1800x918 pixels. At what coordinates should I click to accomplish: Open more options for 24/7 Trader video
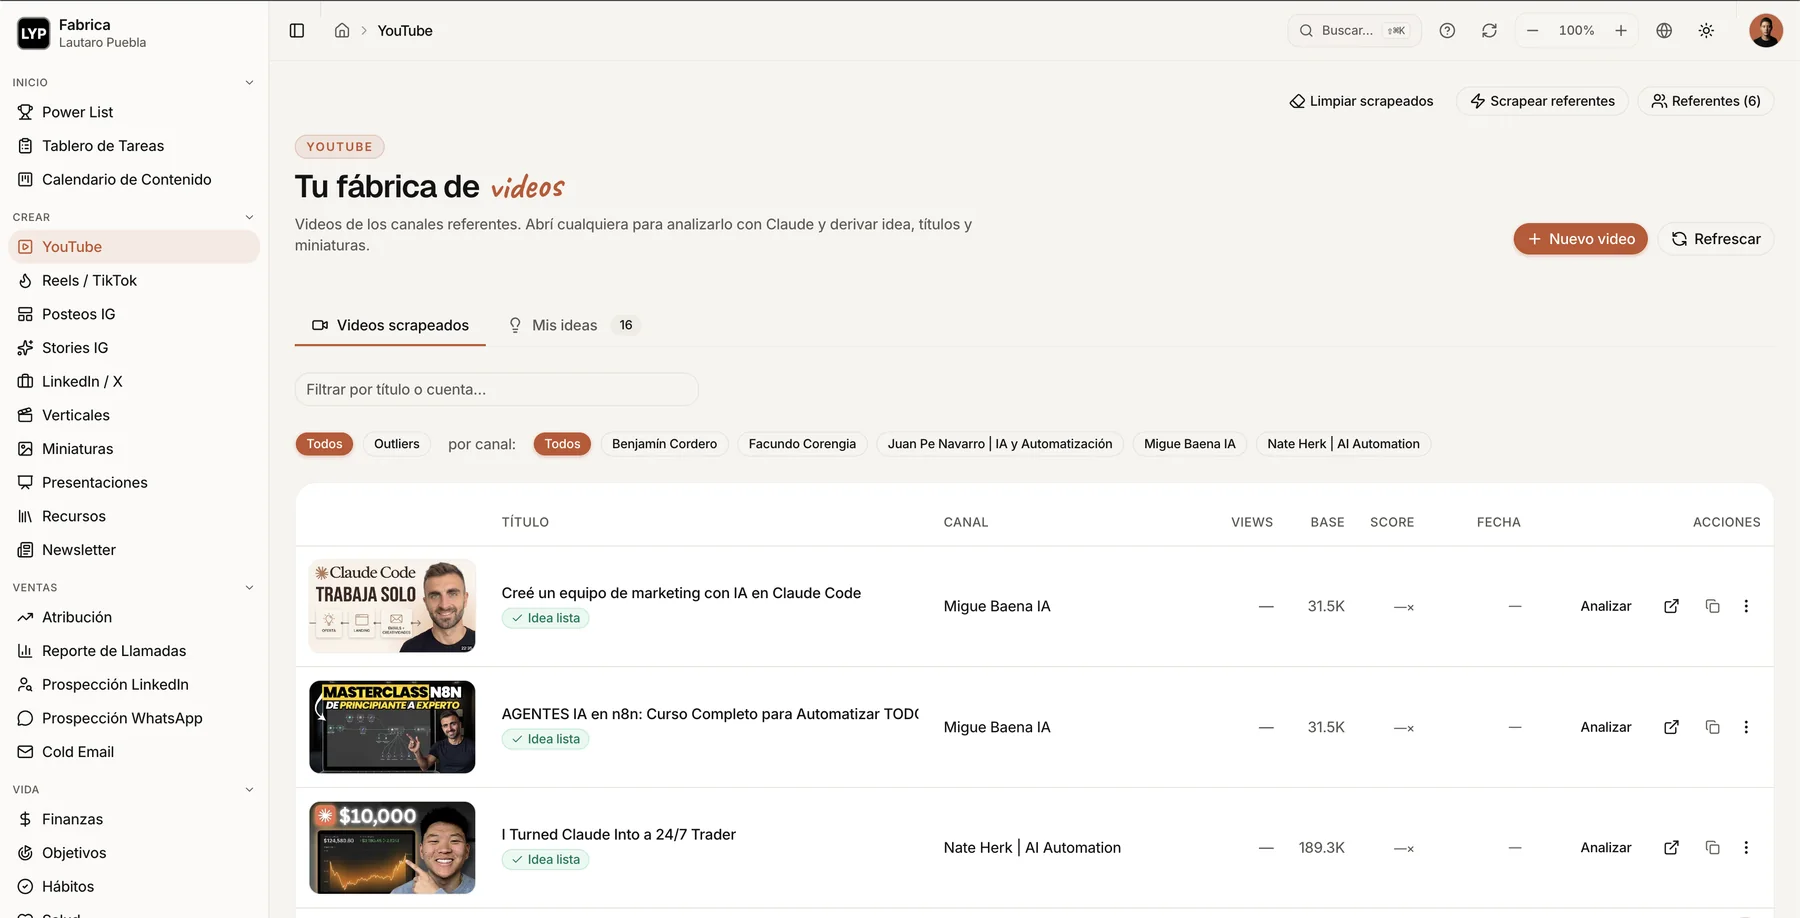click(1746, 848)
